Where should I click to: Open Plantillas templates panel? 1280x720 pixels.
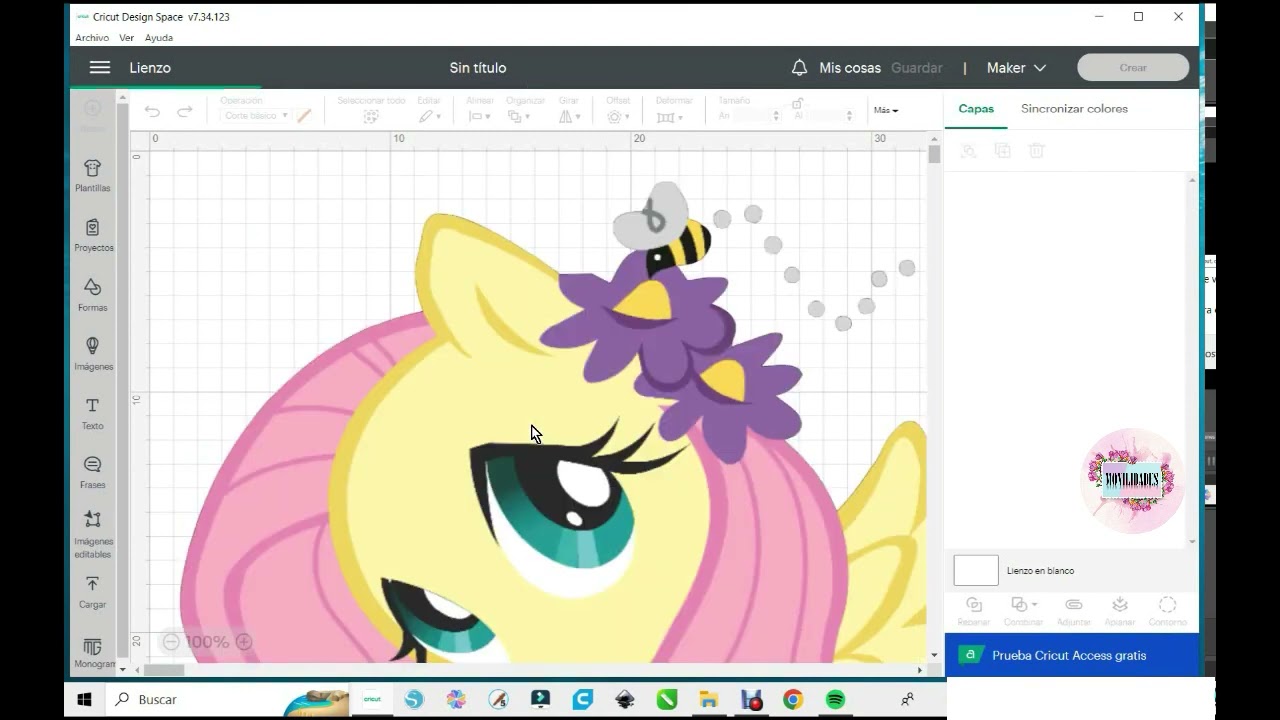pos(92,176)
